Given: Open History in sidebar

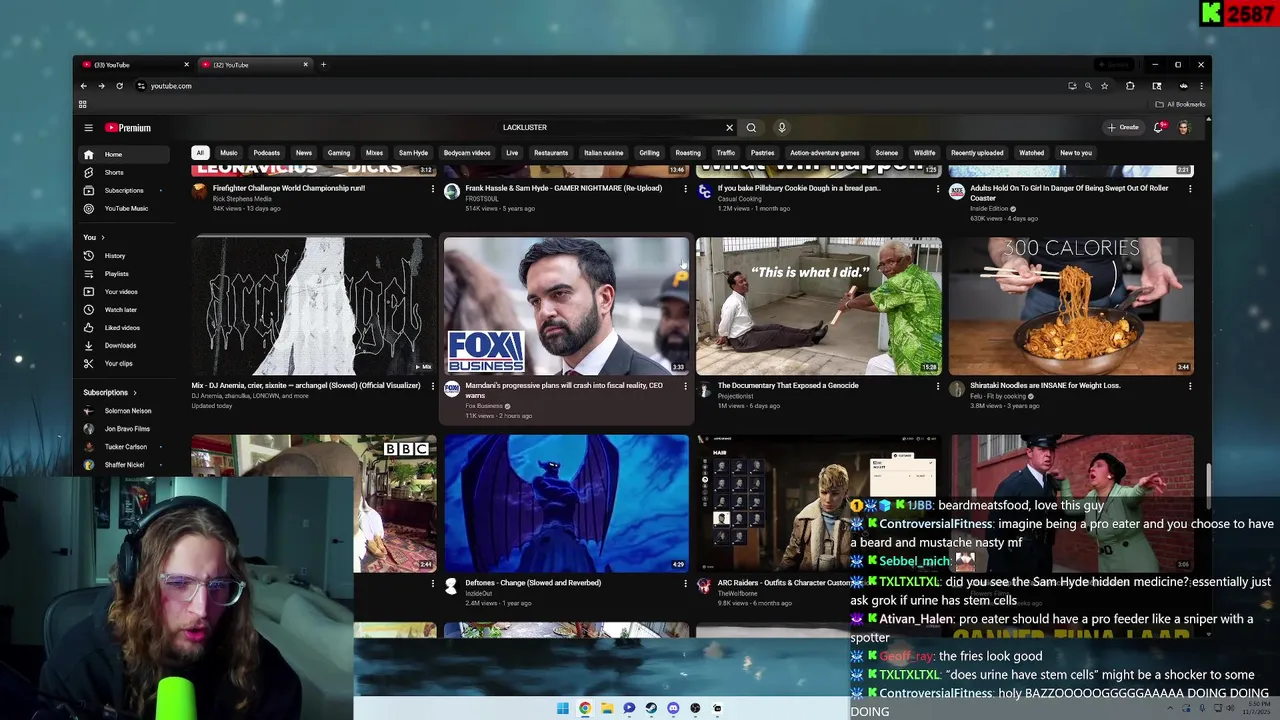Looking at the screenshot, I should click(x=114, y=256).
